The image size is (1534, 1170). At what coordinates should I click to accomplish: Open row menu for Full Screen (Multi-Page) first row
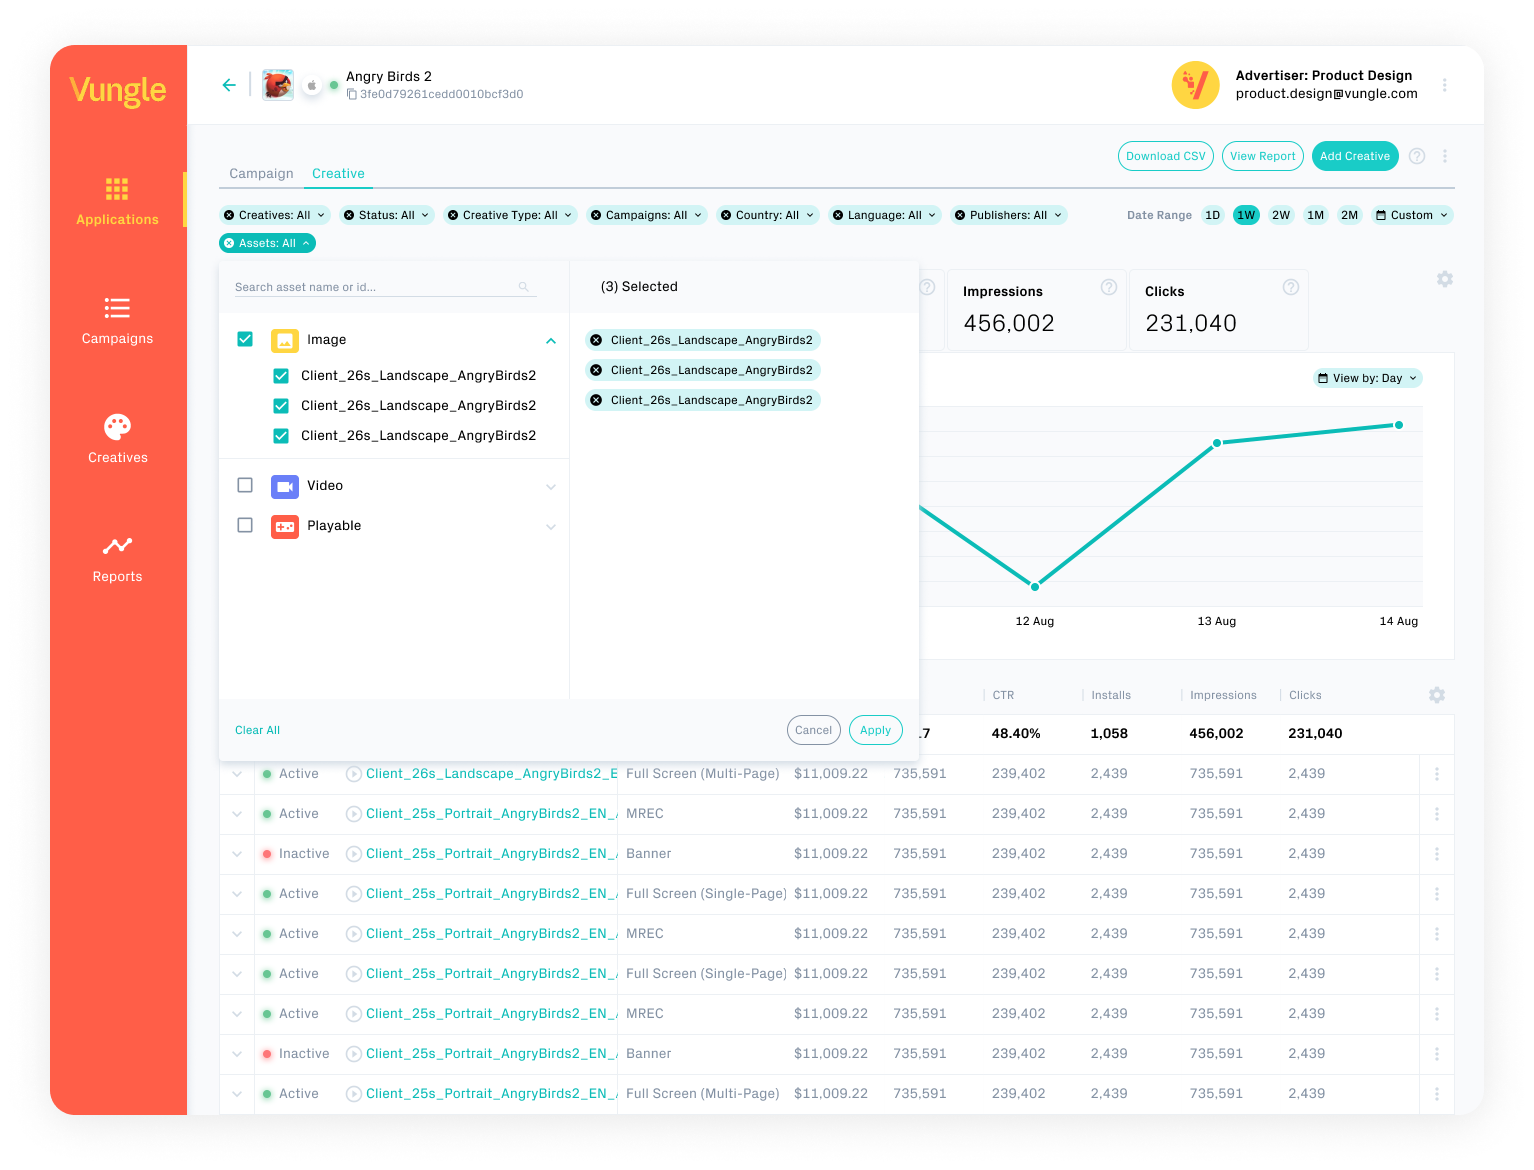click(x=1437, y=774)
